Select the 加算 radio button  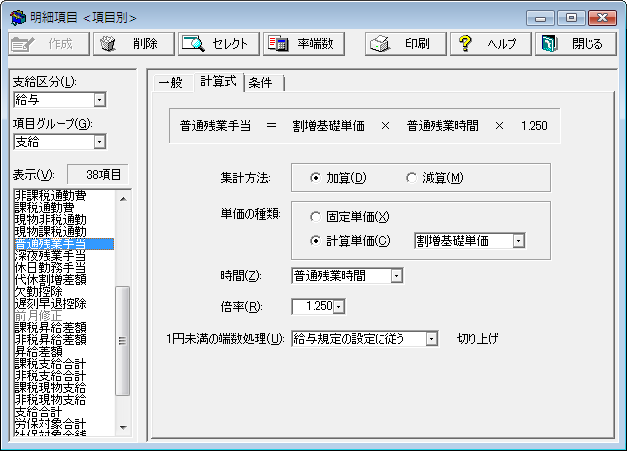coord(316,178)
